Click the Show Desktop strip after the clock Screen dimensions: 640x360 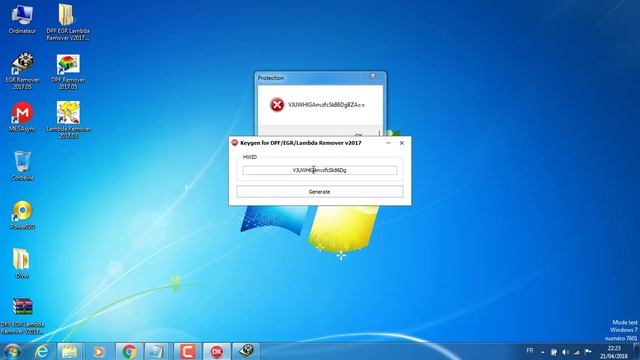point(636,351)
